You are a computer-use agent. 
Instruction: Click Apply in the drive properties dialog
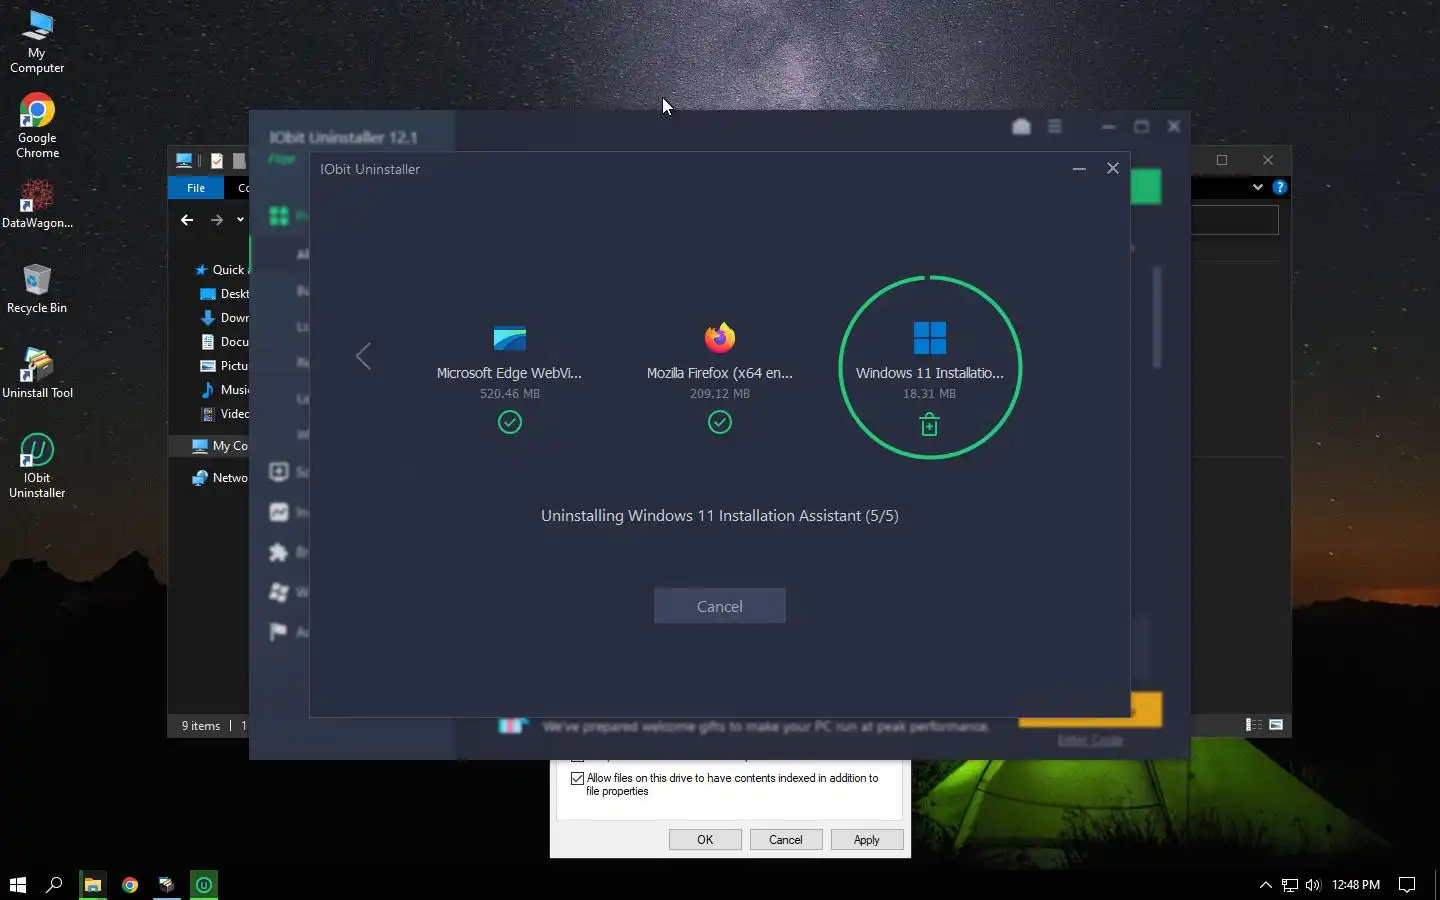(x=867, y=840)
